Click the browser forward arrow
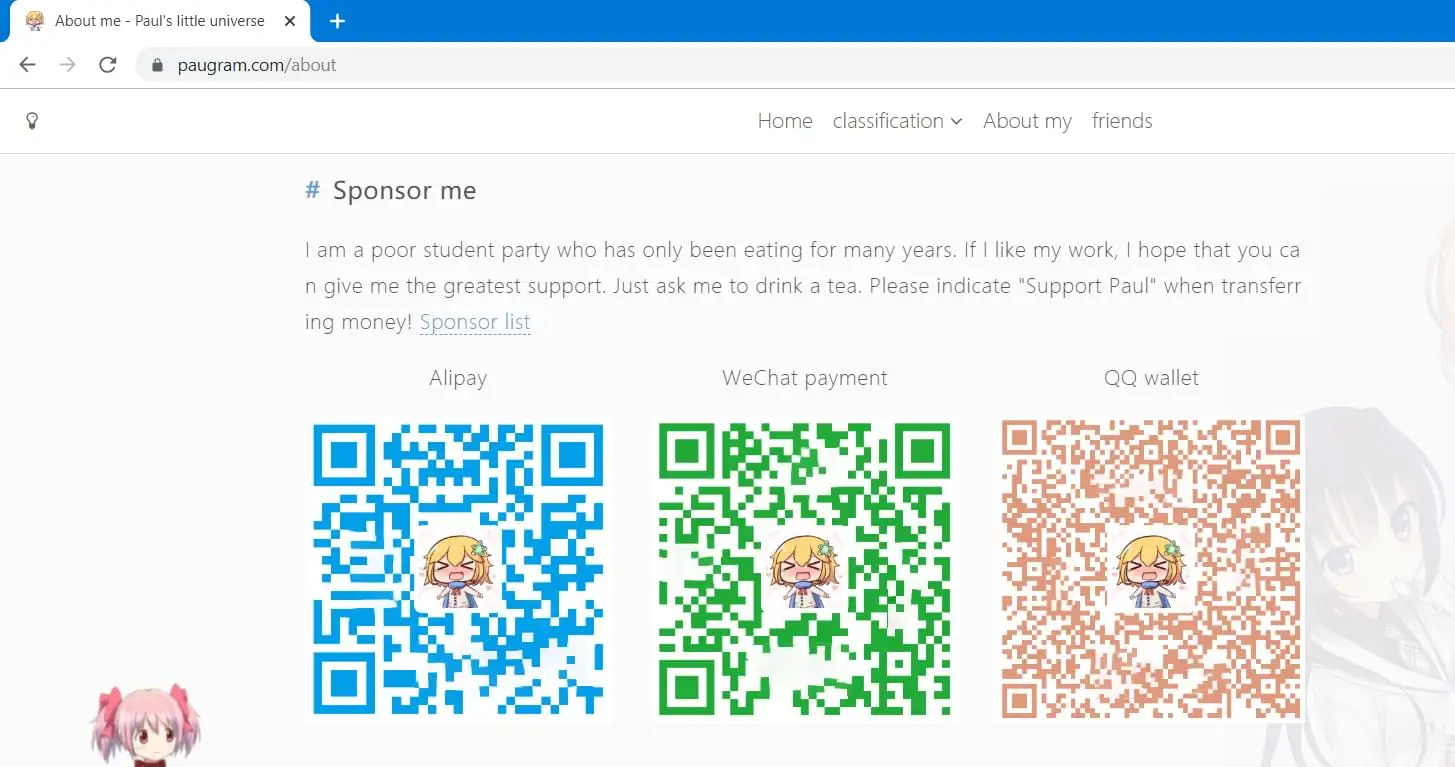Screen dimensions: 1455x767 [x=67, y=65]
